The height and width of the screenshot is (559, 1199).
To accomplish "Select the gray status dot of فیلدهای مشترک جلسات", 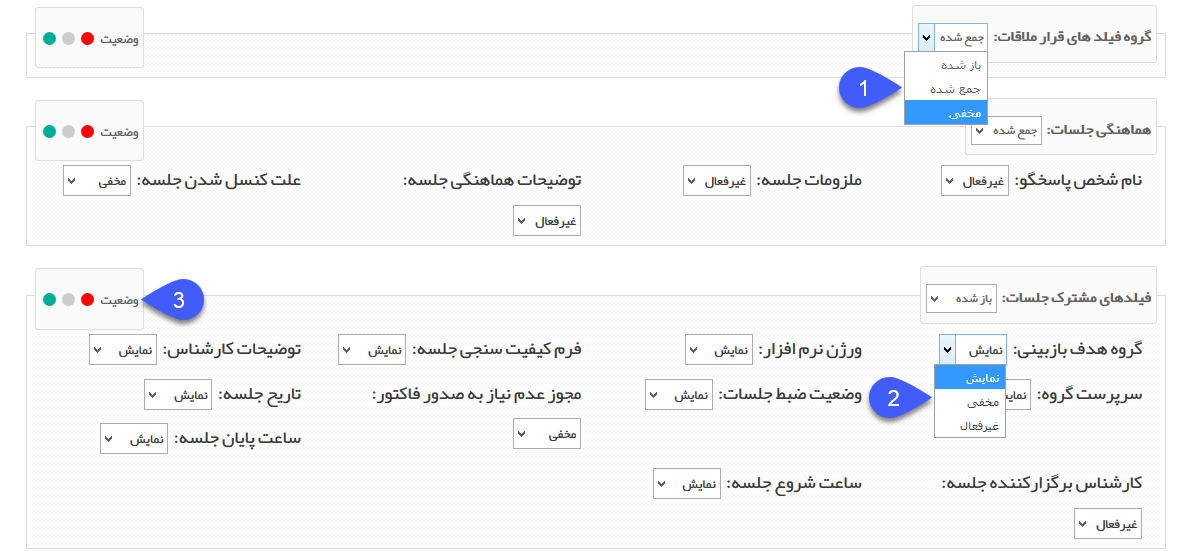I will coord(68,299).
